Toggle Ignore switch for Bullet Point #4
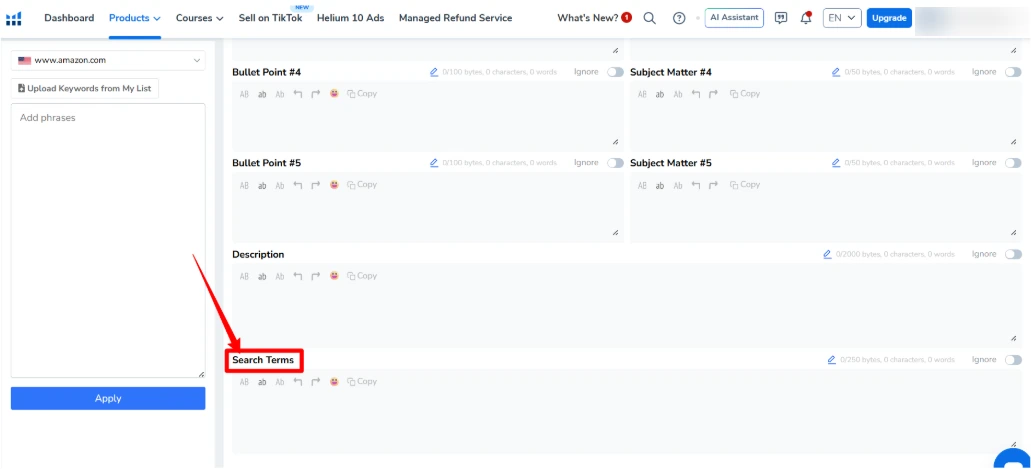1031x469 pixels. (x=614, y=72)
